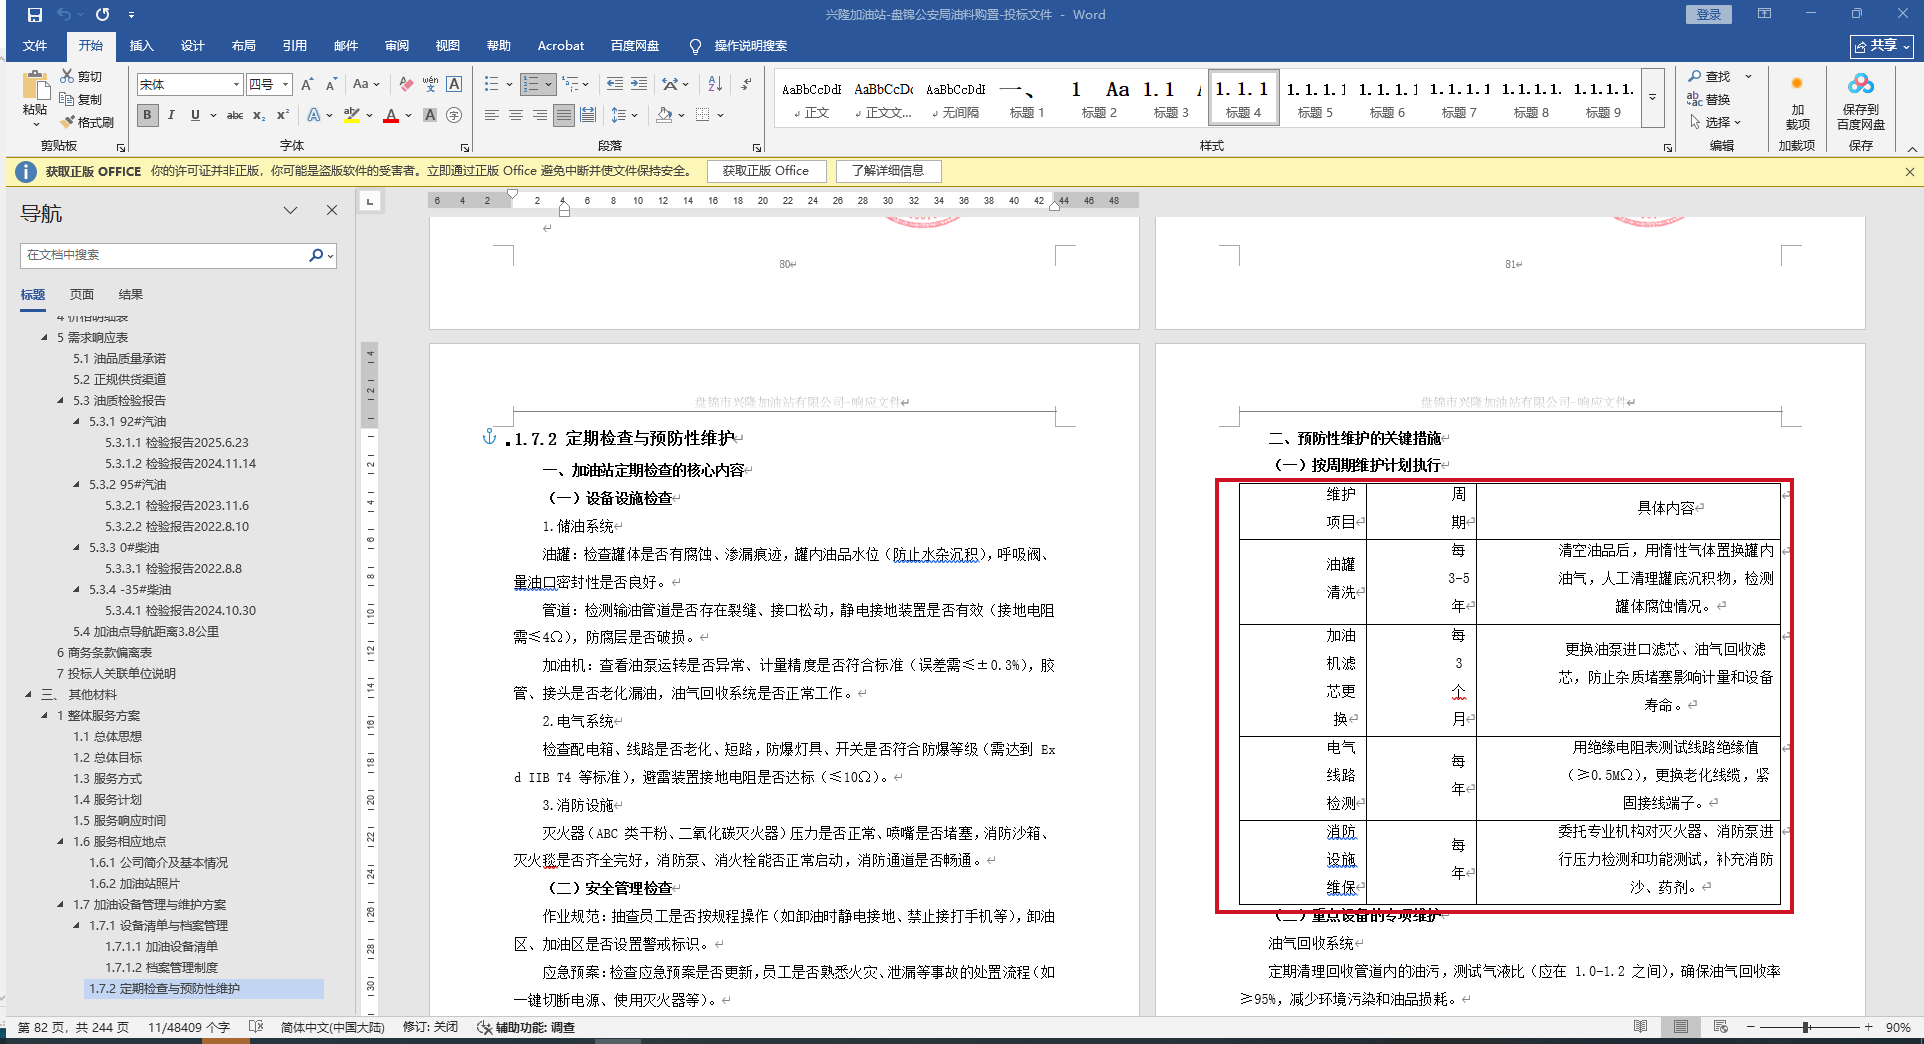Increase font size with the grow font icon
This screenshot has width=1924, height=1044.
[x=307, y=84]
